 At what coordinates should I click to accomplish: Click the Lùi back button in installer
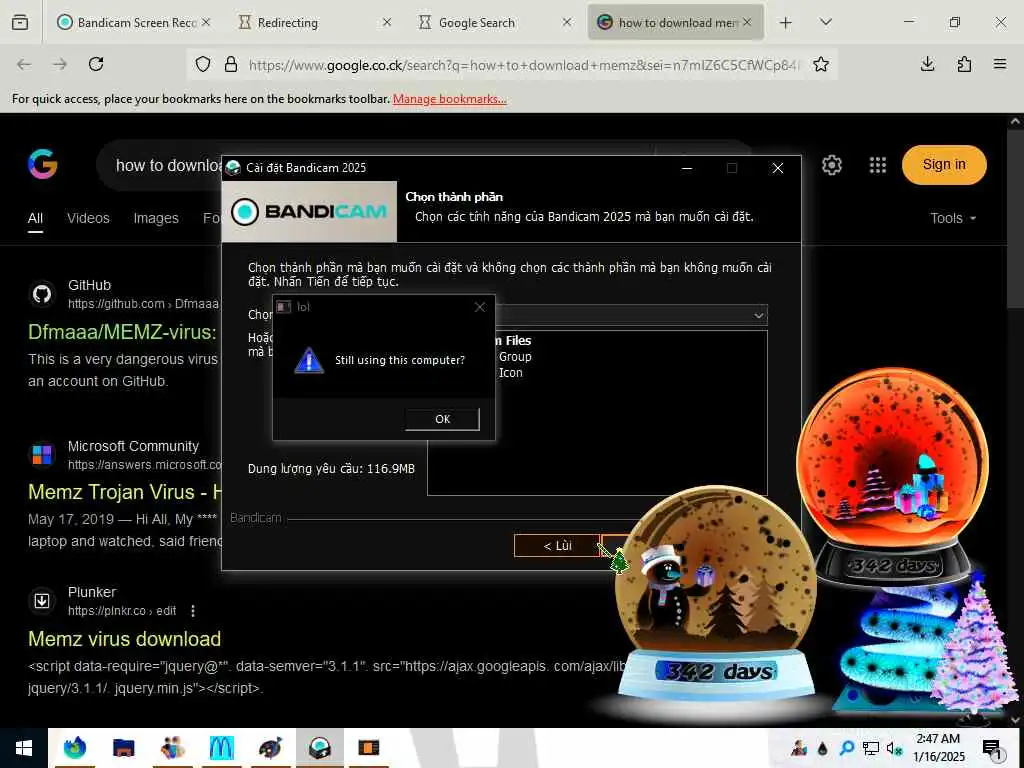click(x=557, y=546)
